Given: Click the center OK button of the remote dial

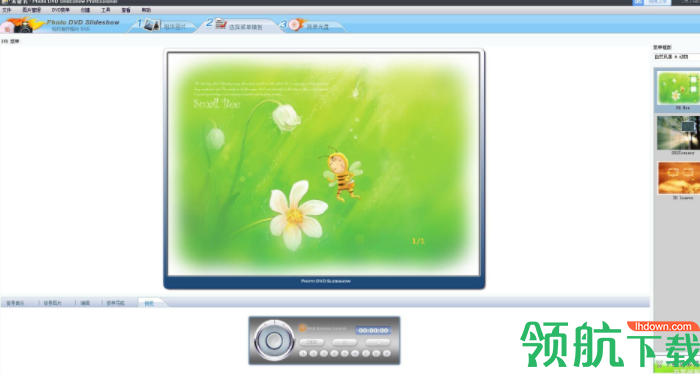Looking at the screenshot, I should coord(274,341).
